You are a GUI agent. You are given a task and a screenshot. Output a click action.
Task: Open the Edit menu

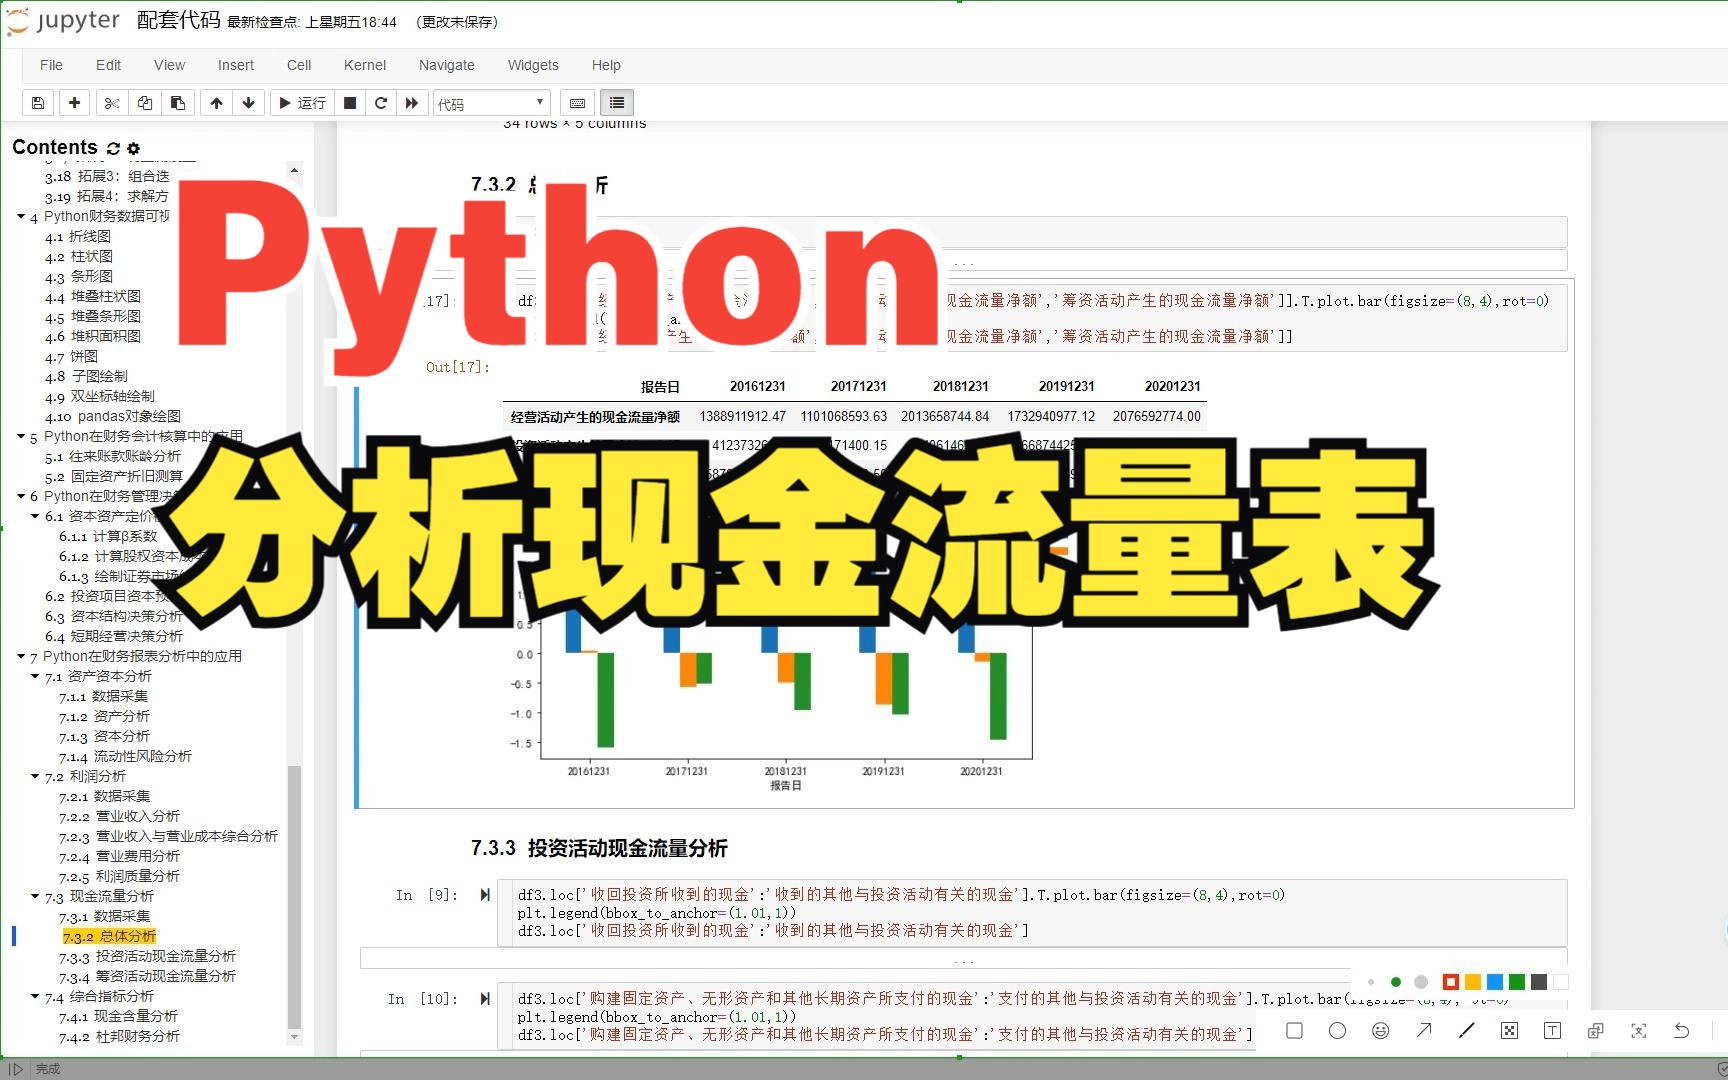tap(108, 65)
